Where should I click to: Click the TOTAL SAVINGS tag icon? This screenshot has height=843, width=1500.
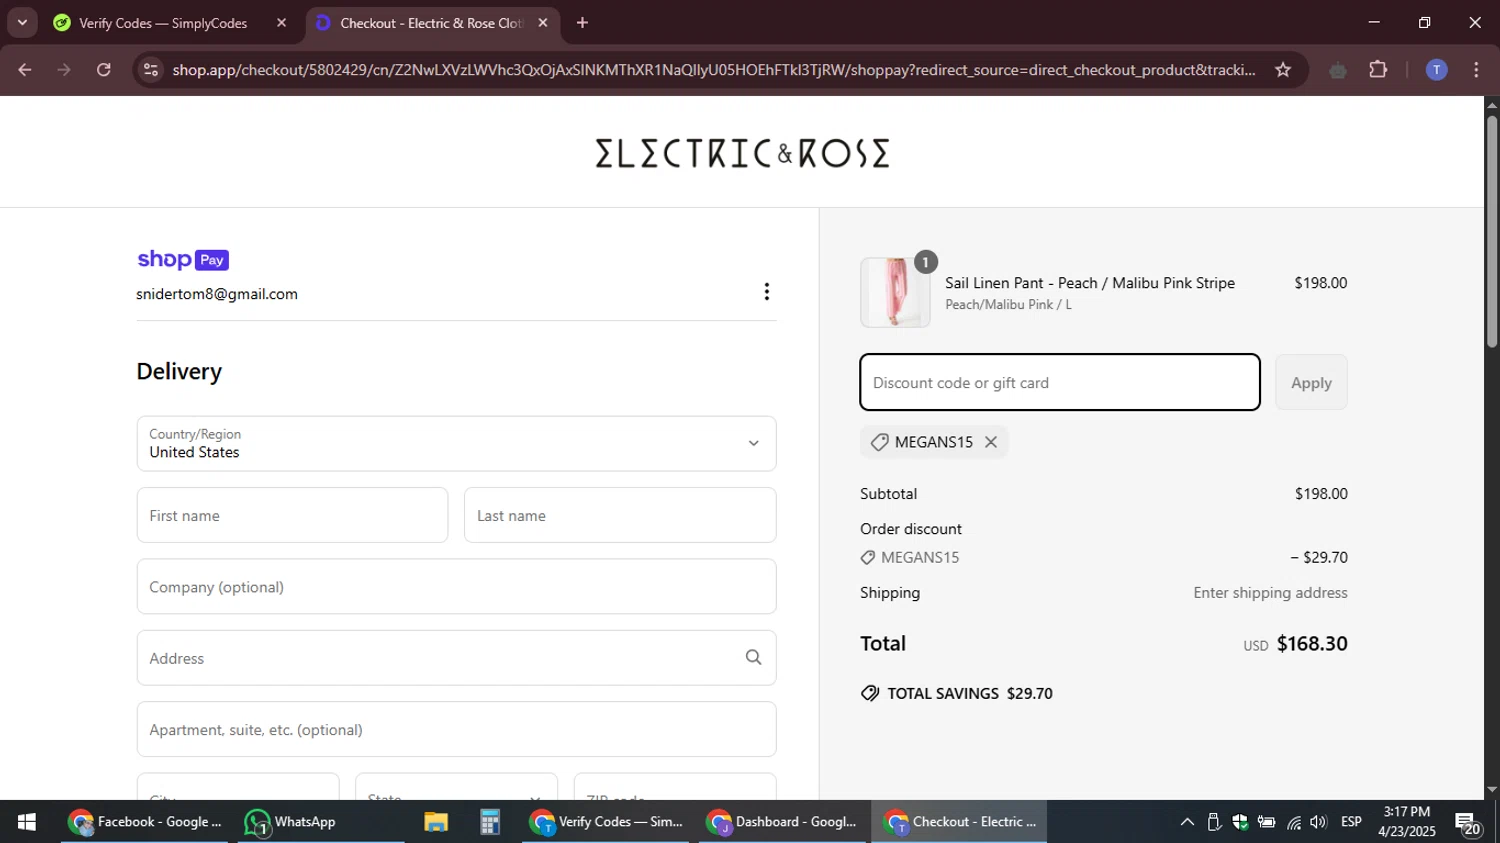[870, 693]
